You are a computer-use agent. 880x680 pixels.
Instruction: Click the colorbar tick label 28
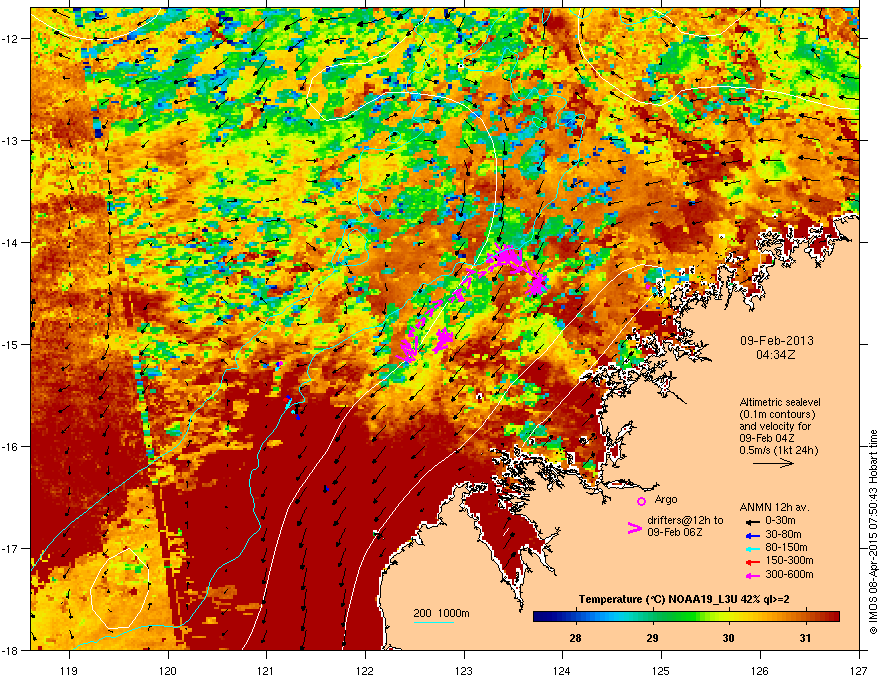575,638
